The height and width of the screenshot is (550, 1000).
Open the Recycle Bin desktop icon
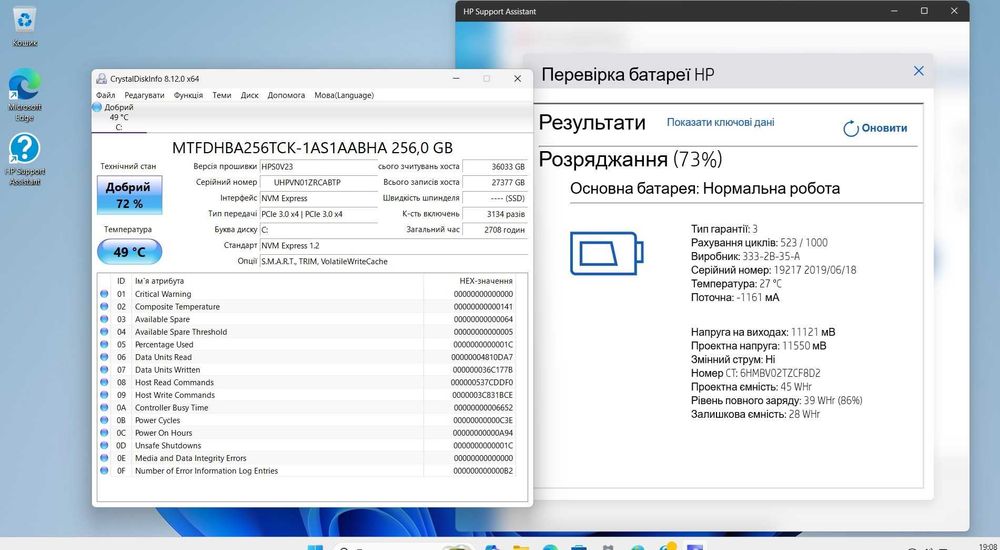[x=25, y=28]
